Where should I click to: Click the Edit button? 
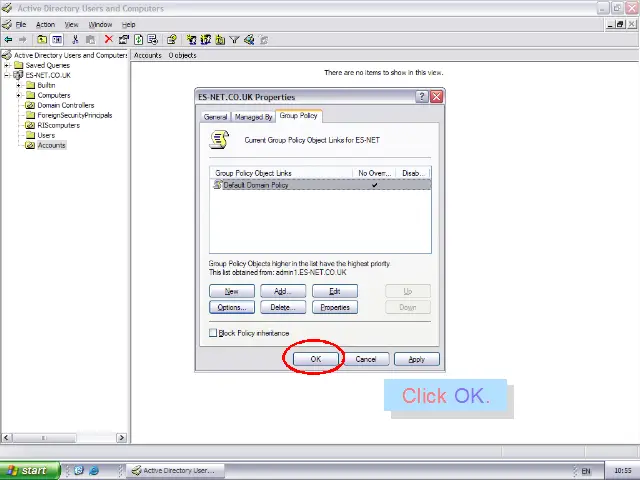click(335, 291)
